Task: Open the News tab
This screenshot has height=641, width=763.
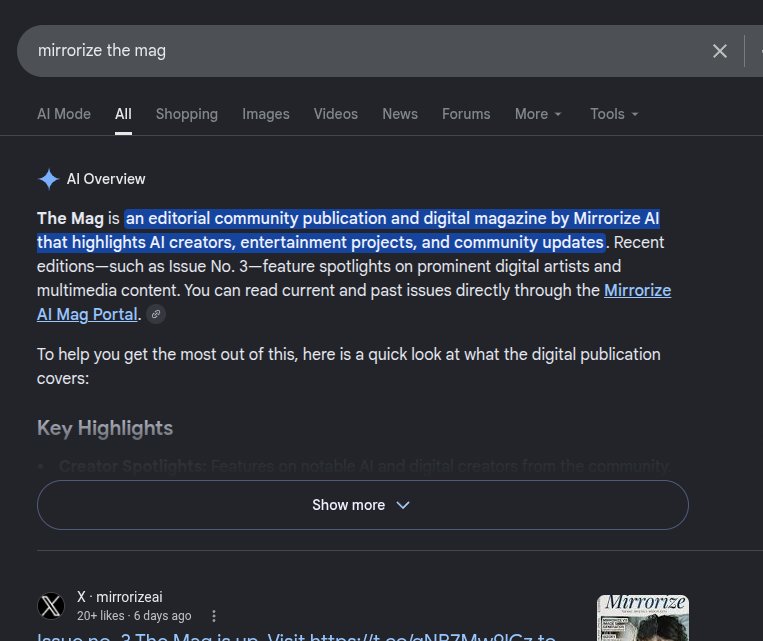Action: click(x=400, y=114)
